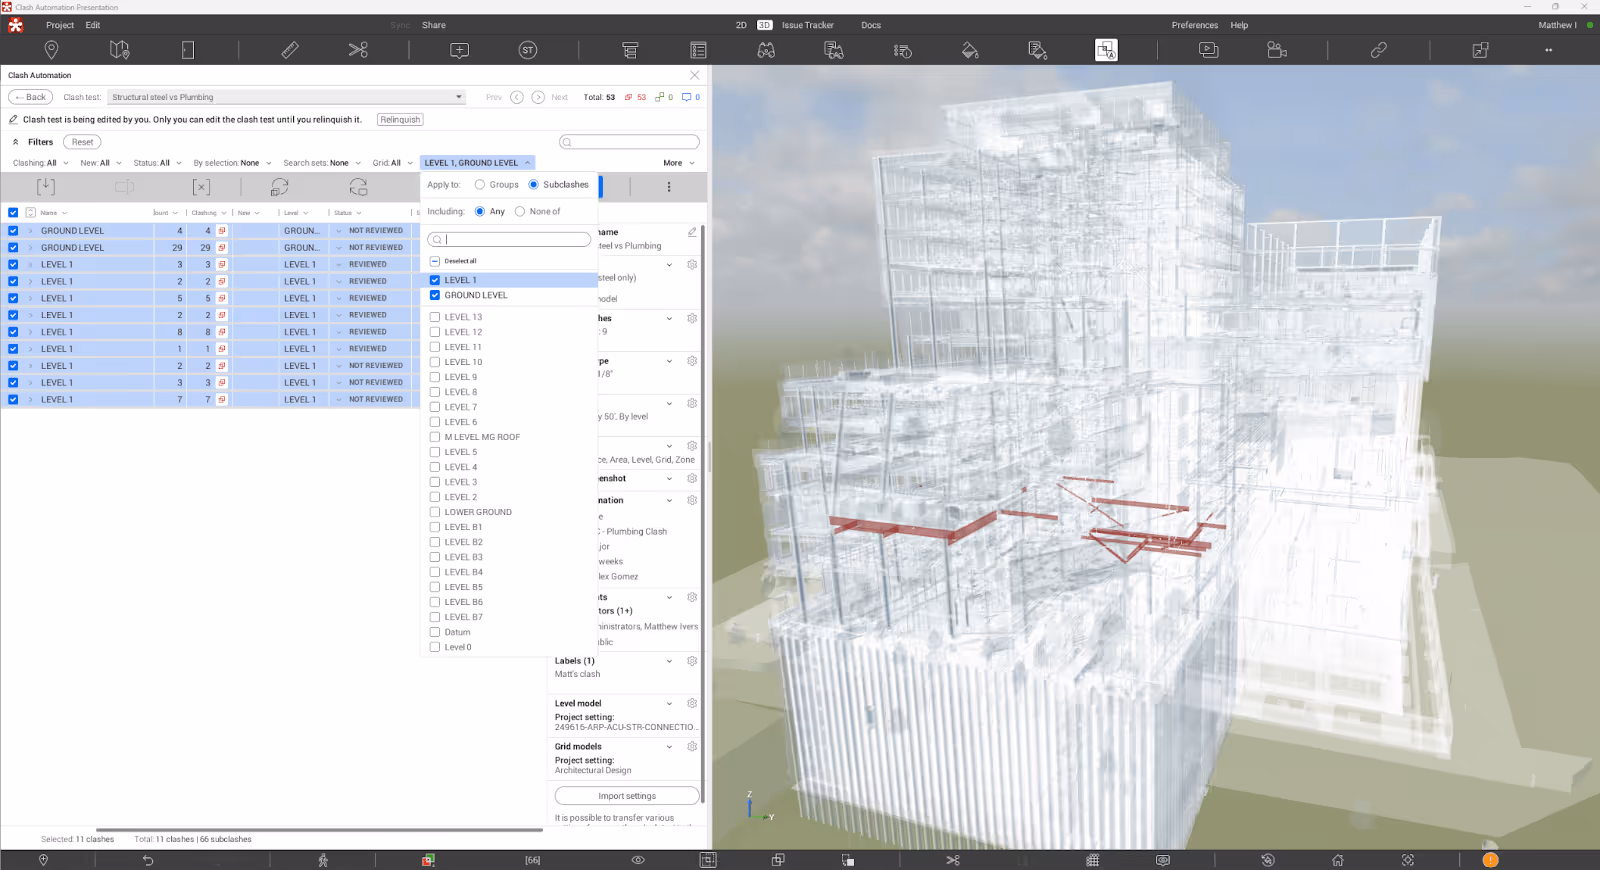The width and height of the screenshot is (1600, 870).
Task: Open the video camera animation tool
Action: [x=1277, y=50]
